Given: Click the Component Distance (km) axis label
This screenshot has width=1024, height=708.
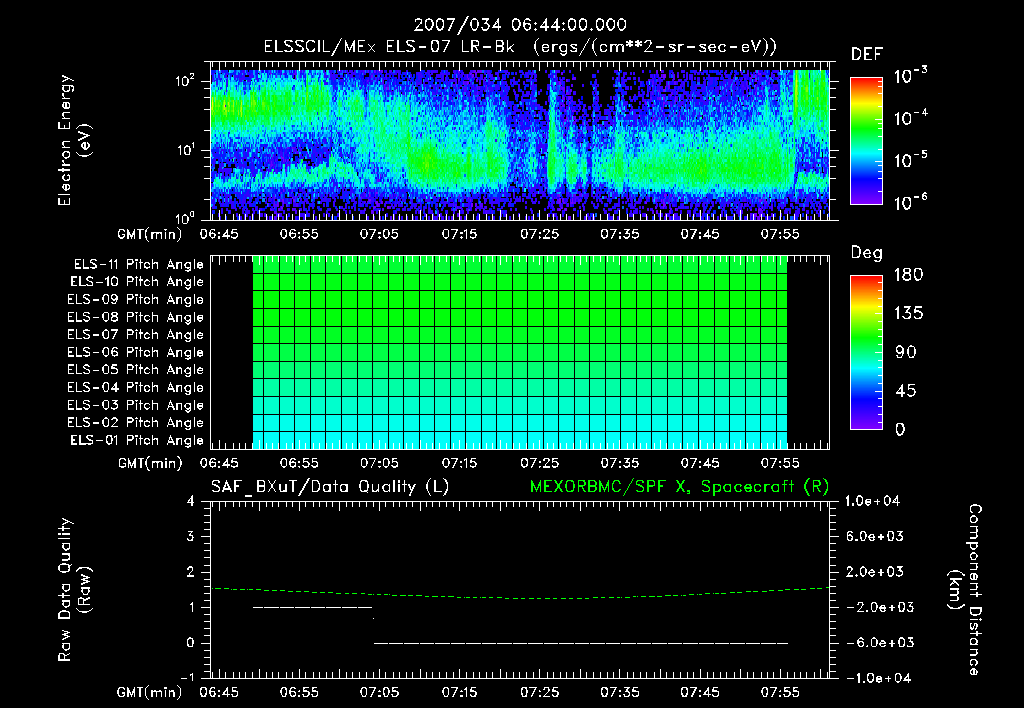Looking at the screenshot, I should pyautogui.click(x=965, y=590).
